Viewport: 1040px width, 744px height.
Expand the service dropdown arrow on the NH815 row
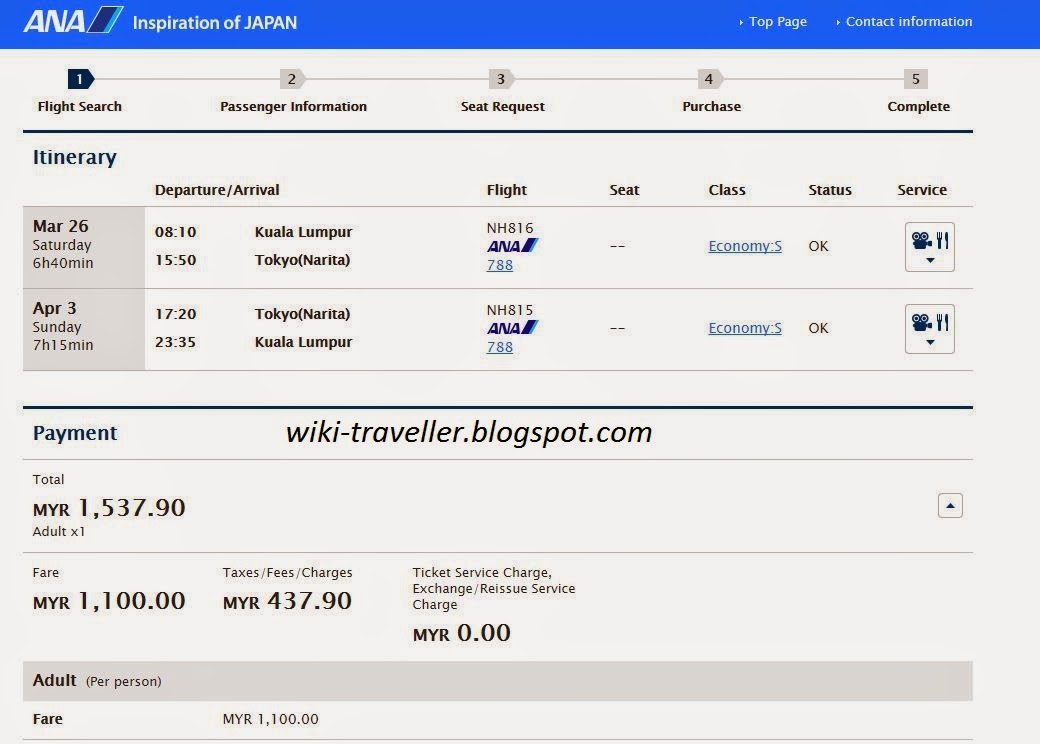tap(929, 341)
